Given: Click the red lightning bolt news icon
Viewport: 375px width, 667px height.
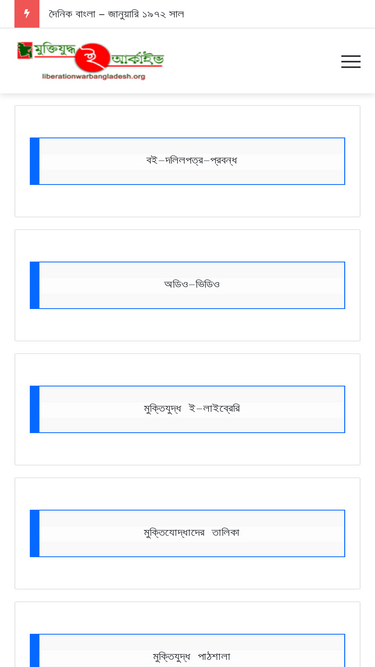Looking at the screenshot, I should (27, 14).
